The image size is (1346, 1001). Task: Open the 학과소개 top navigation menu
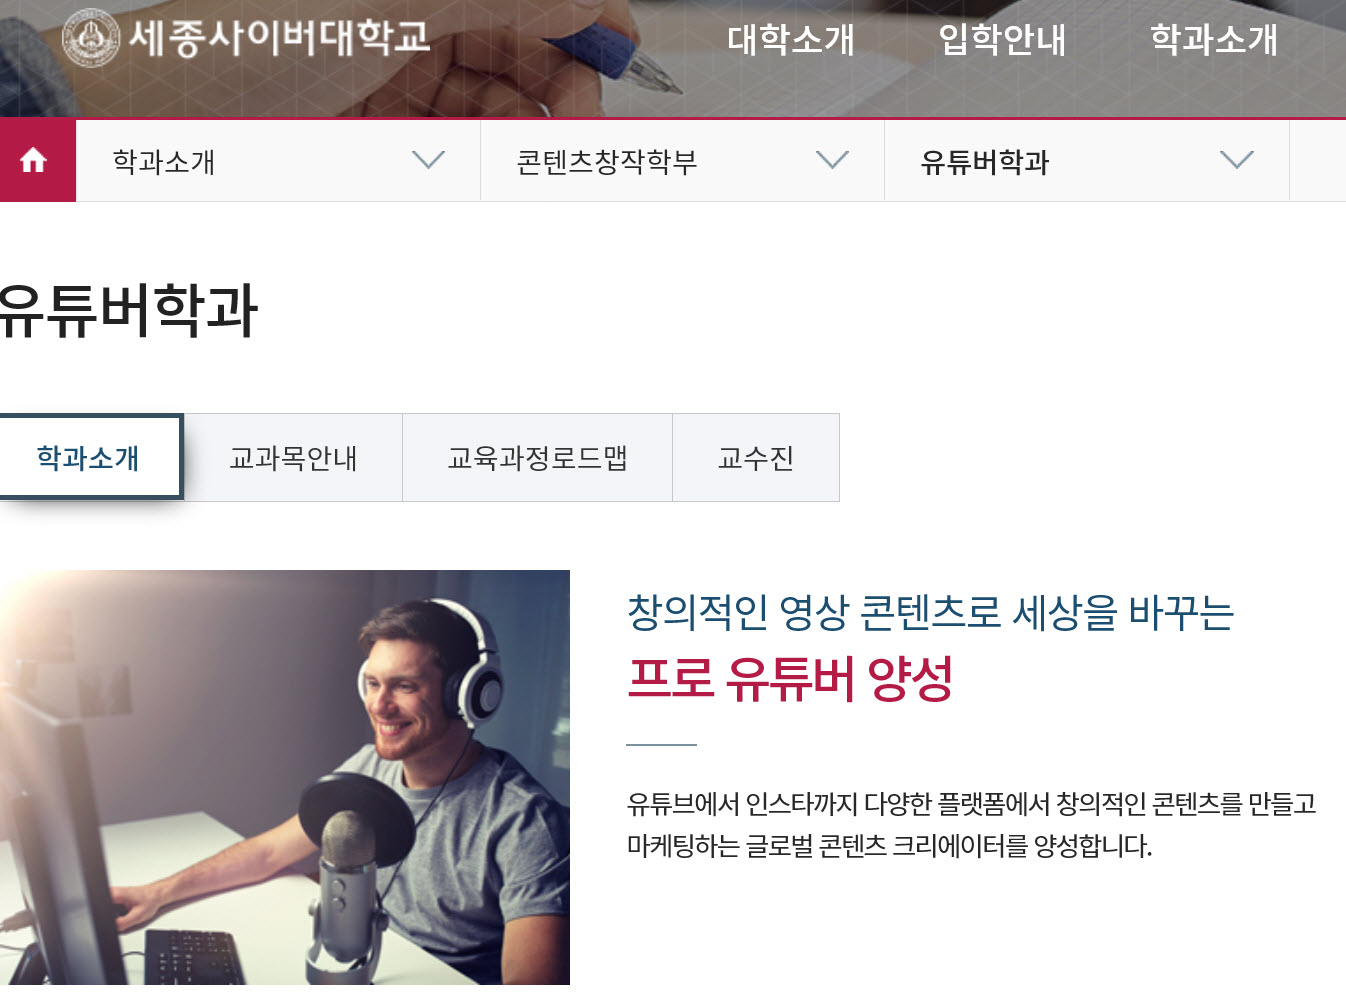click(x=1214, y=39)
